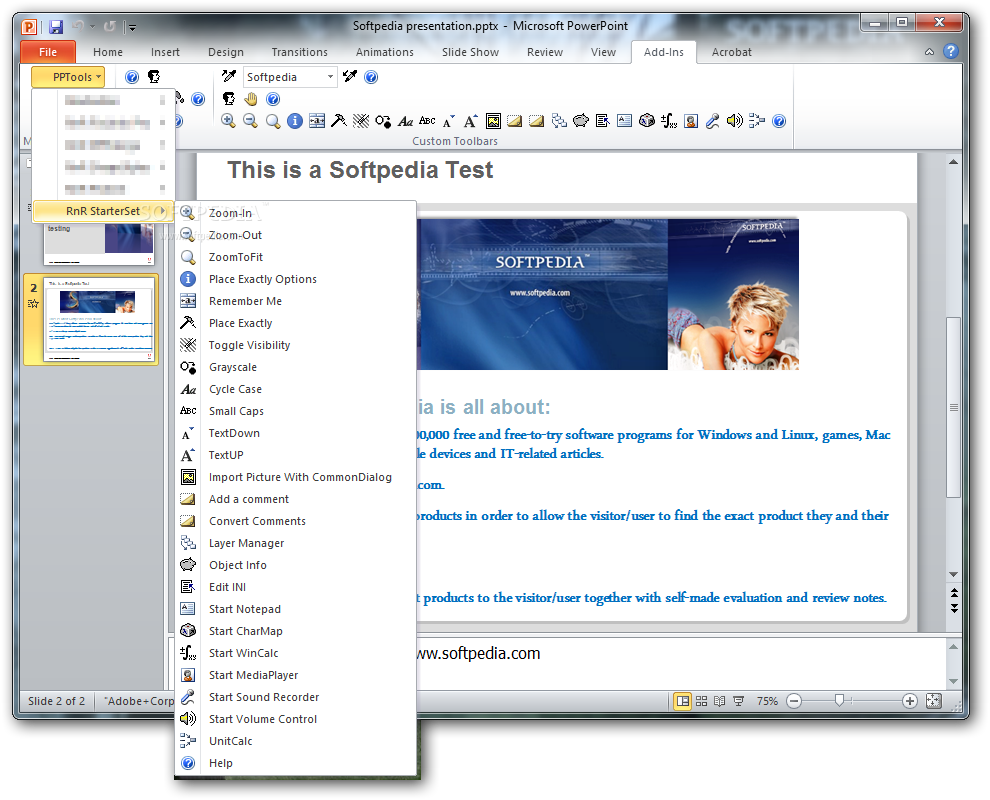Click ZoomToFit magnifier in custom toolbar

[x=272, y=121]
